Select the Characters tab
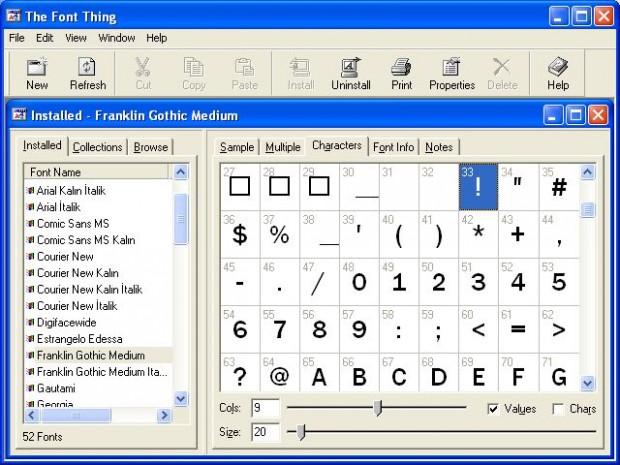Viewport: 620px width, 465px height. [336, 145]
